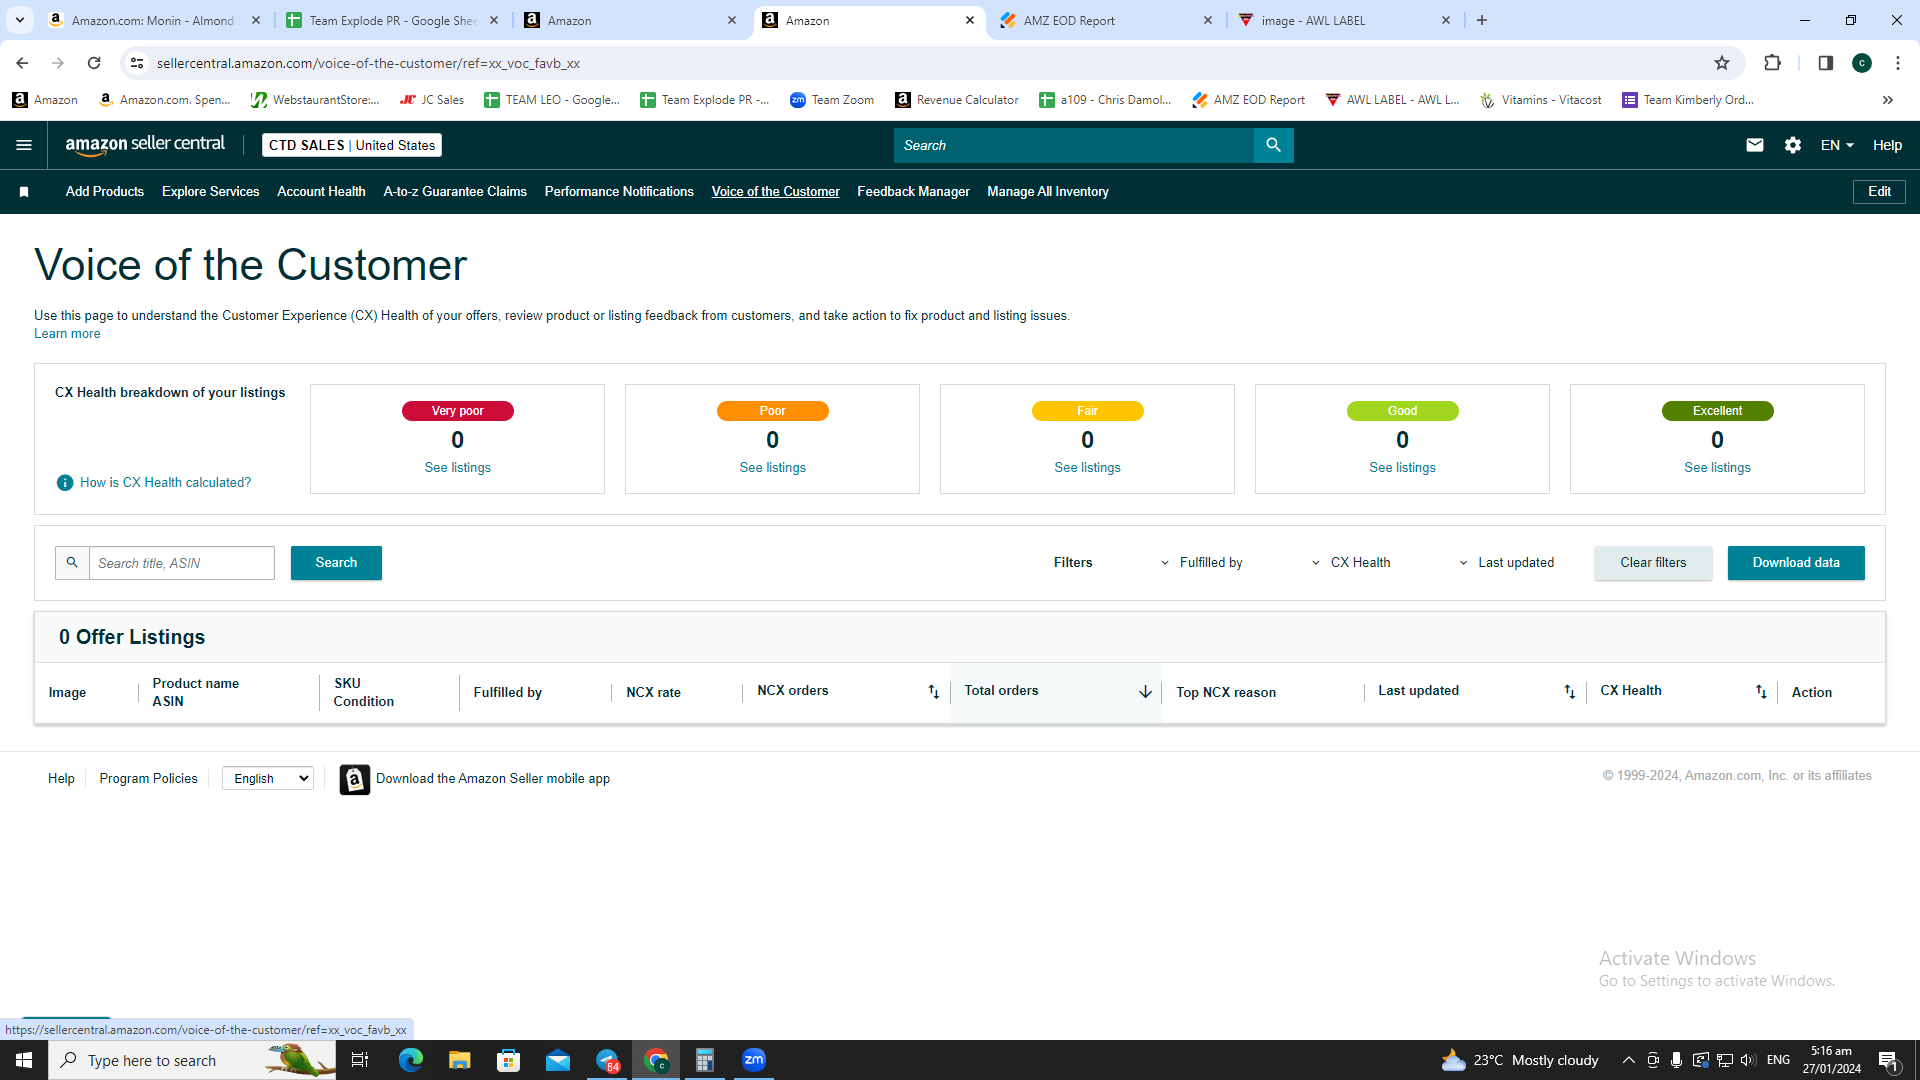Show more bookmarks with the double chevron
This screenshot has width=1920, height=1080.
click(x=1887, y=100)
